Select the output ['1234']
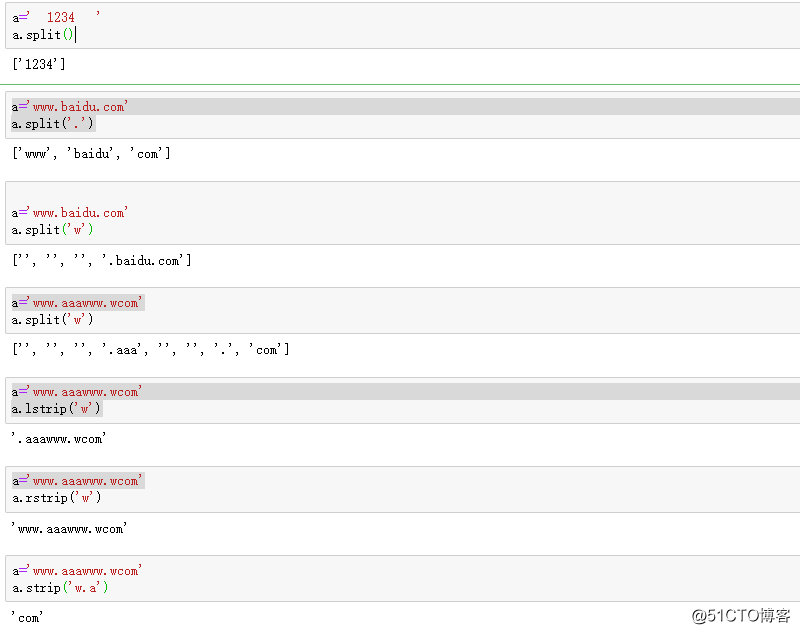 [39, 64]
